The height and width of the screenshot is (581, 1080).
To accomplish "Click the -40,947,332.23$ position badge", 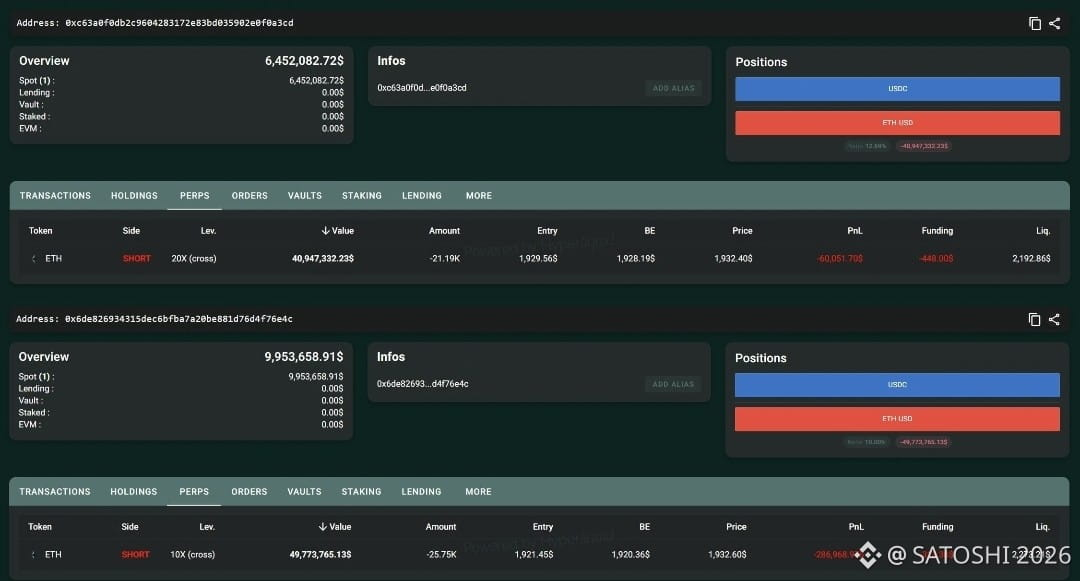I will [924, 146].
